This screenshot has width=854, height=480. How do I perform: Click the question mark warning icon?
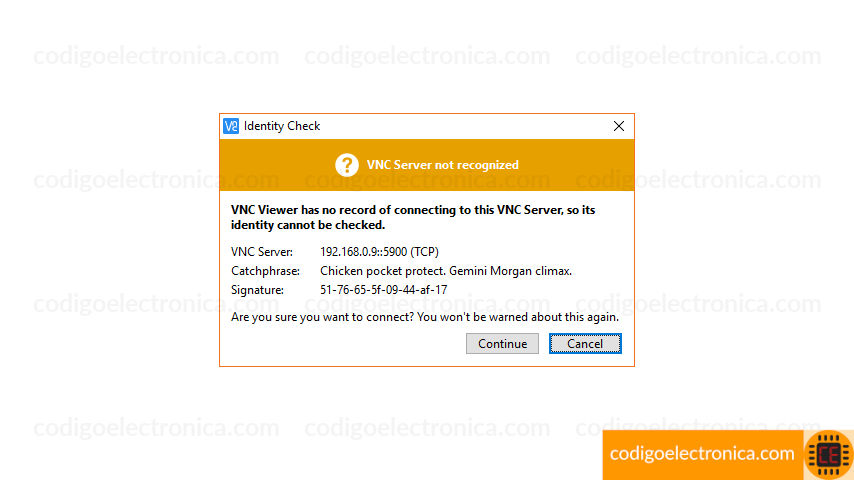[346, 165]
